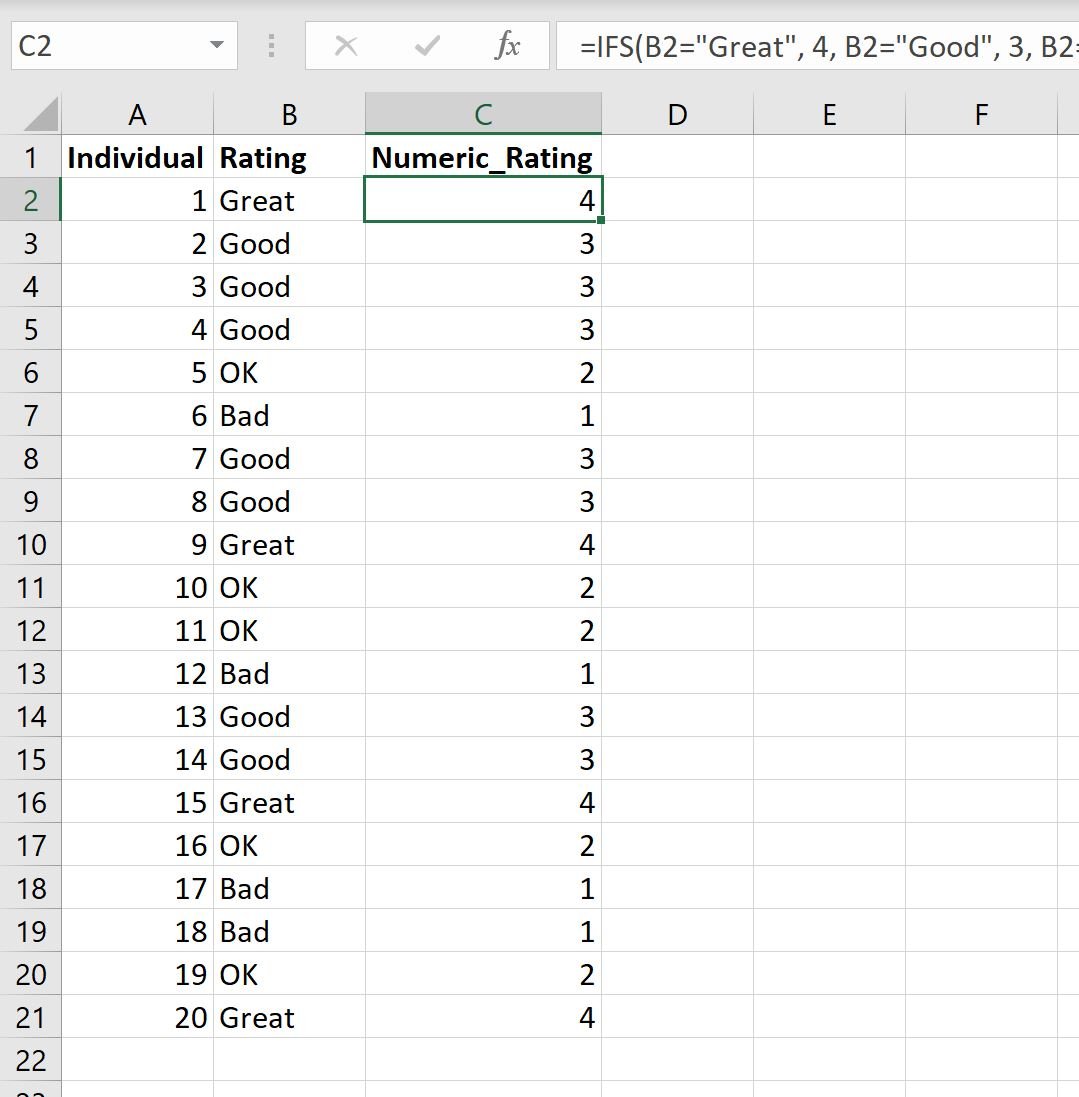Click the Individual header cell

point(137,157)
